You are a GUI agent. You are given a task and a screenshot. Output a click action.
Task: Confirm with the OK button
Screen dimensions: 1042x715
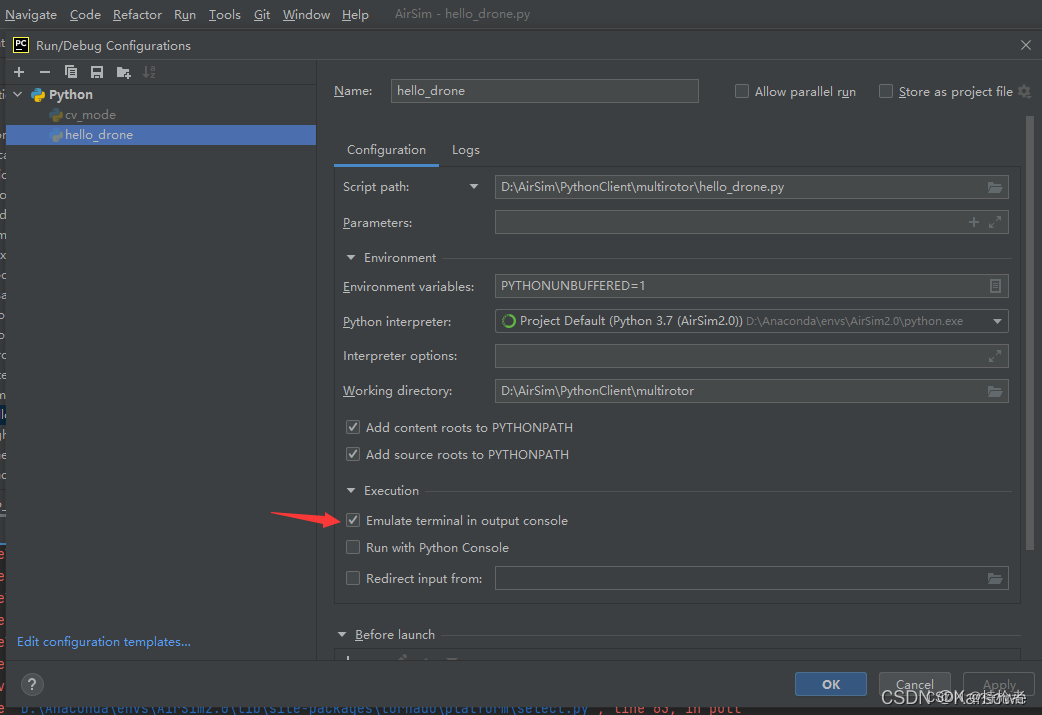click(x=831, y=684)
